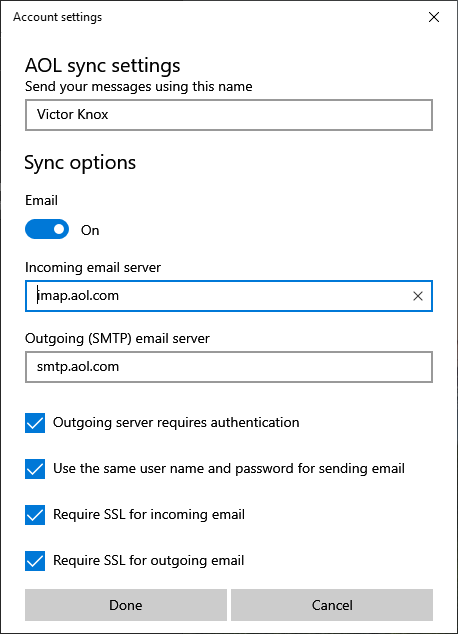Click the 'Account settings' title bar text

pyautogui.click(x=57, y=17)
